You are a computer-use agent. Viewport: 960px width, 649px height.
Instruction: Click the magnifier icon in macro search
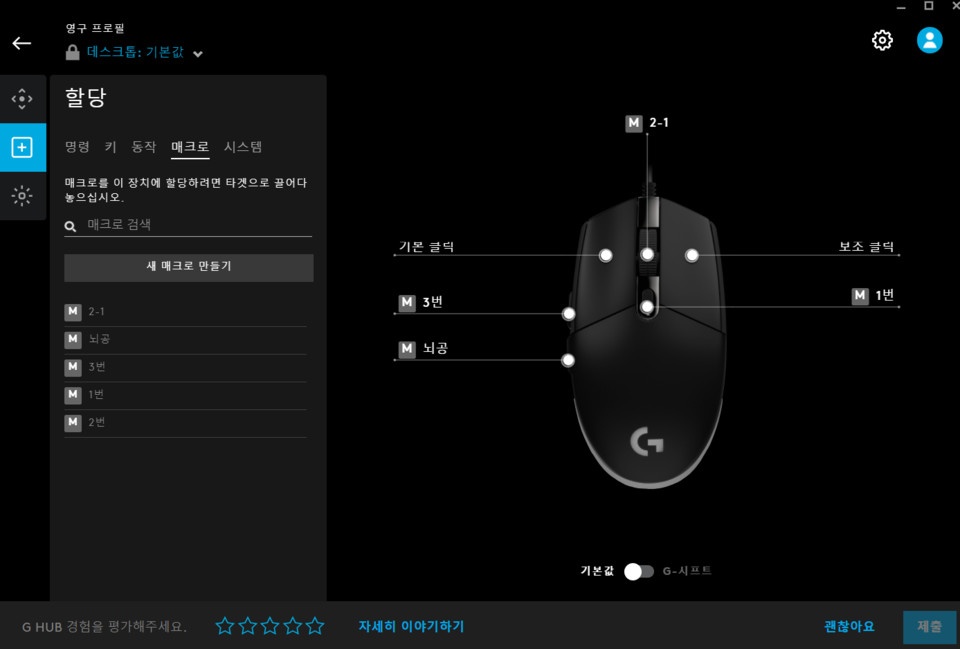pyautogui.click(x=71, y=227)
